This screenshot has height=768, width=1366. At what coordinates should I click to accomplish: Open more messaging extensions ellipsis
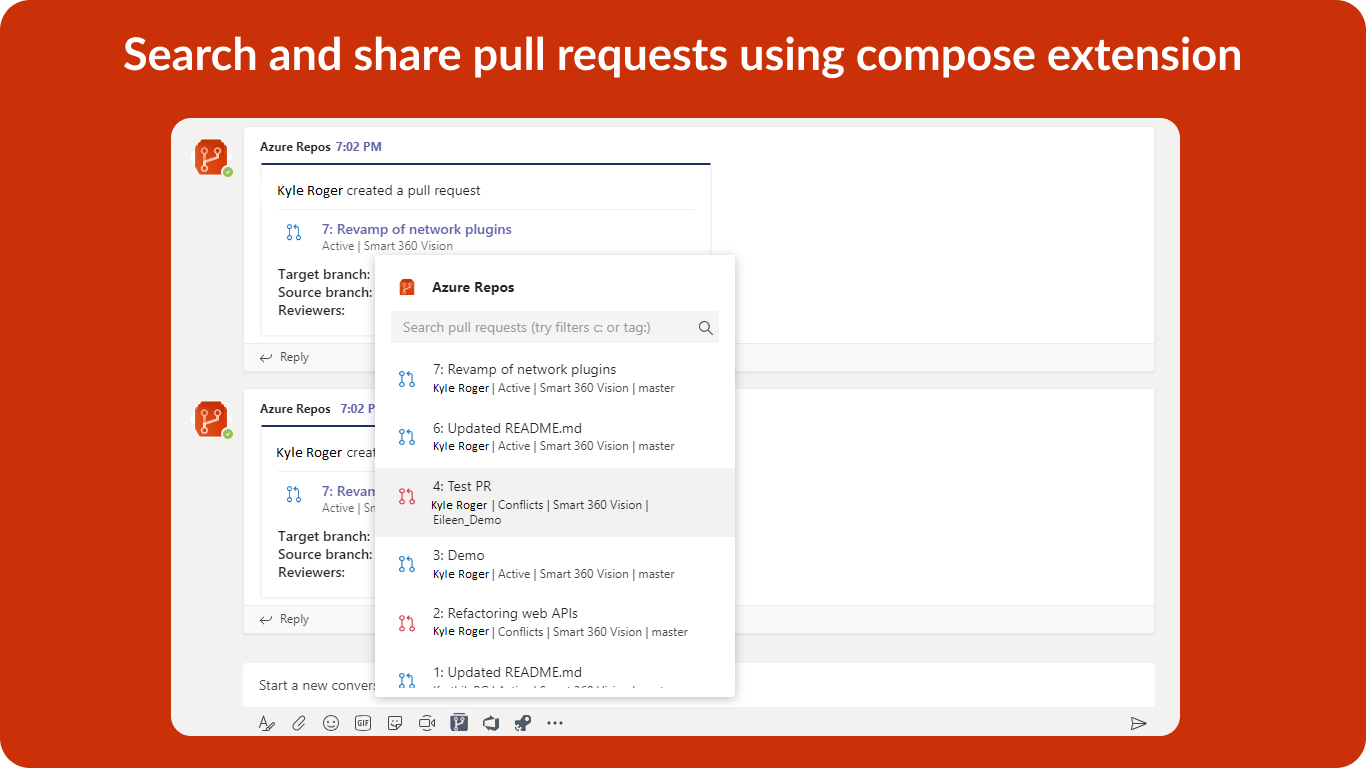pos(555,723)
